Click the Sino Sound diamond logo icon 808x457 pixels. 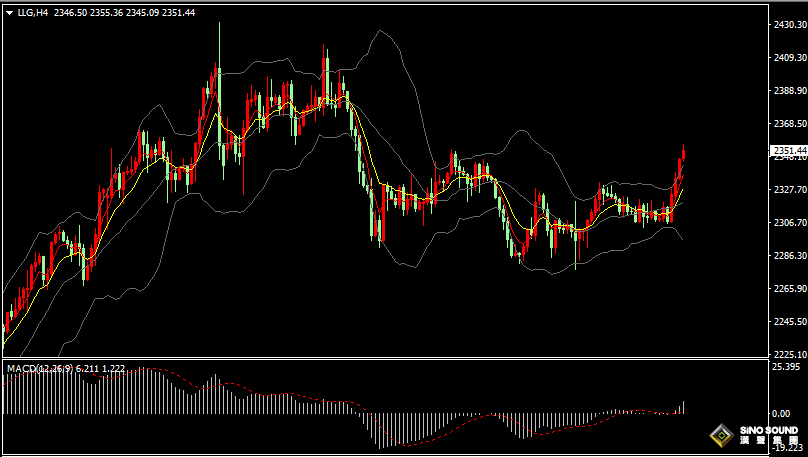pos(720,436)
